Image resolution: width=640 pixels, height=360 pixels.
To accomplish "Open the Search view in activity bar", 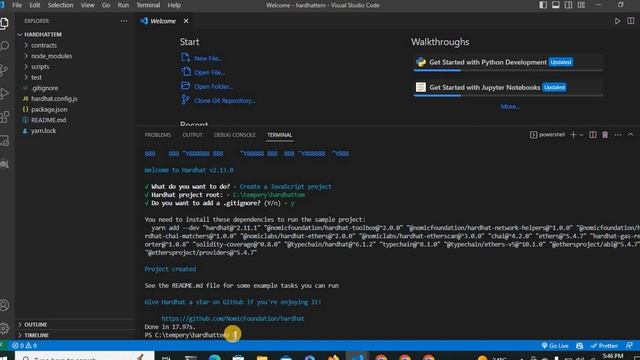I will 4,46.
